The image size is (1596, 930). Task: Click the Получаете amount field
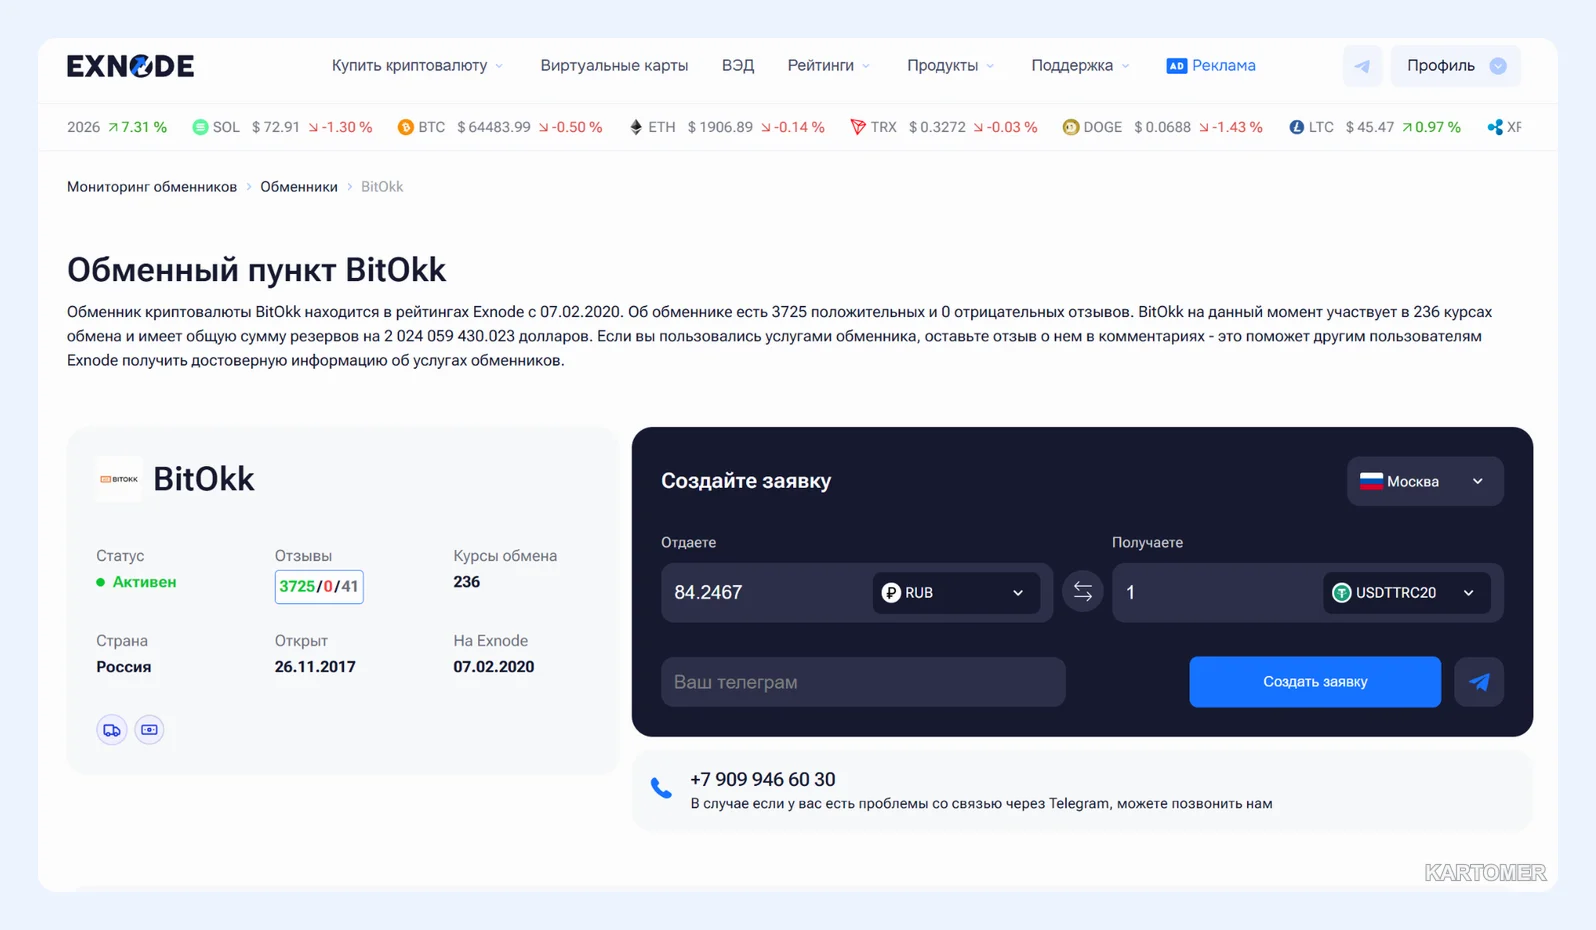(1215, 593)
